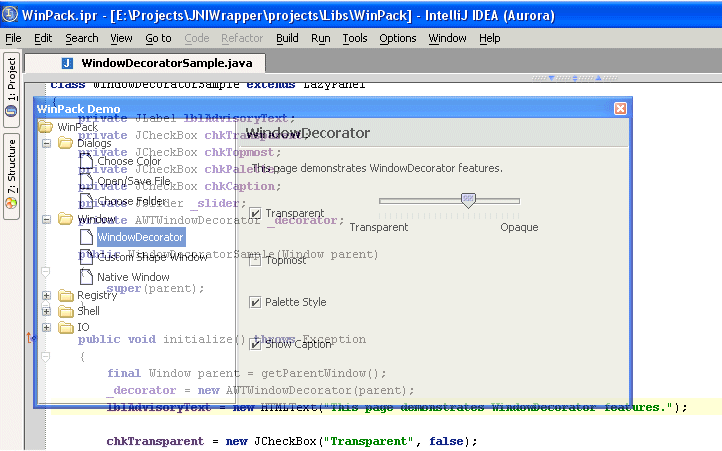Click the WinPack root folder icon
722x451 pixels.
(x=45, y=126)
